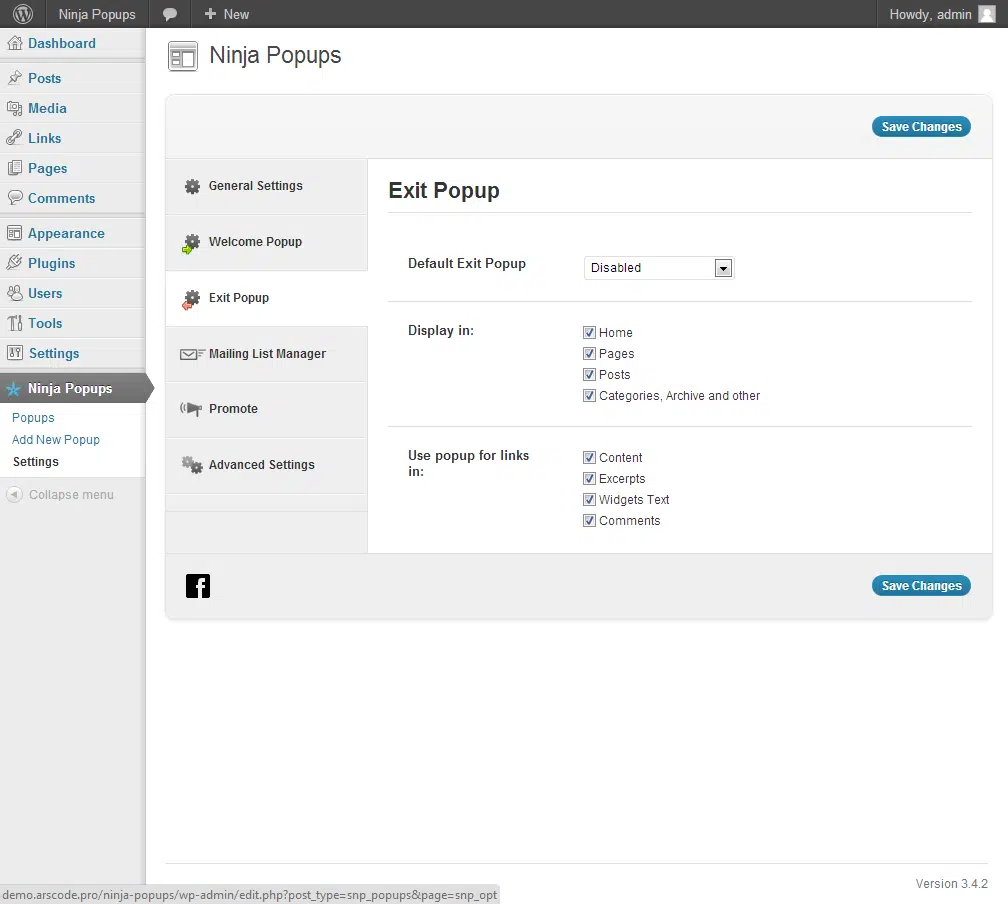Open the Dashboard menu item

pyautogui.click(x=73, y=43)
